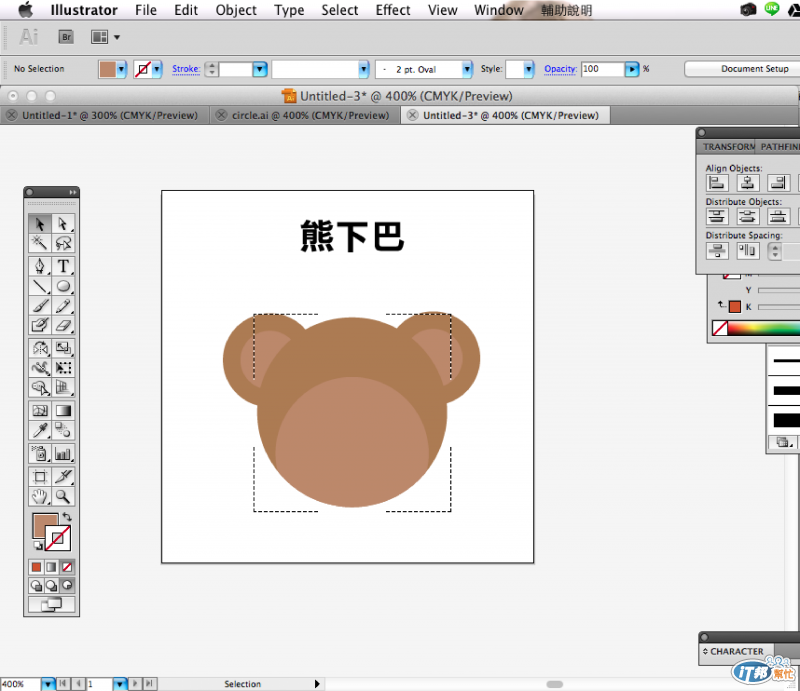Viewport: 800px width, 691px height.
Task: Open the Effect menu
Action: click(393, 10)
